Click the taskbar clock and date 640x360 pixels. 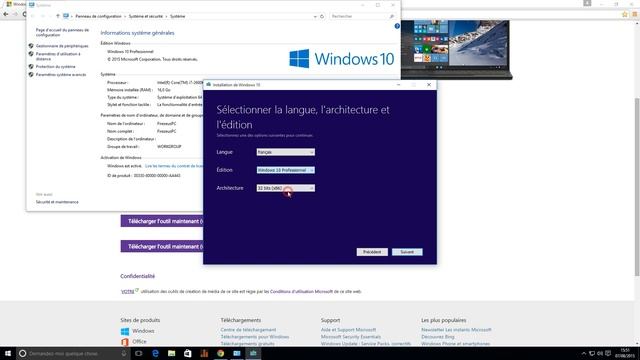pos(625,353)
